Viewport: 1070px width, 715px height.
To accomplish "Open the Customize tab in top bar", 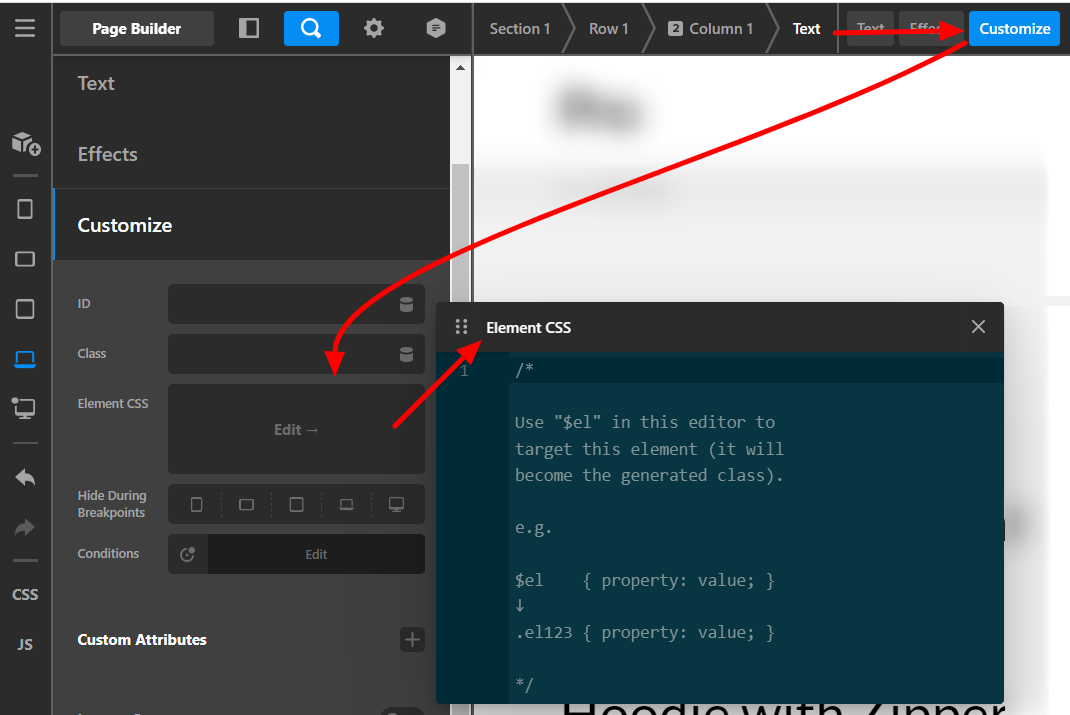I will point(1014,29).
